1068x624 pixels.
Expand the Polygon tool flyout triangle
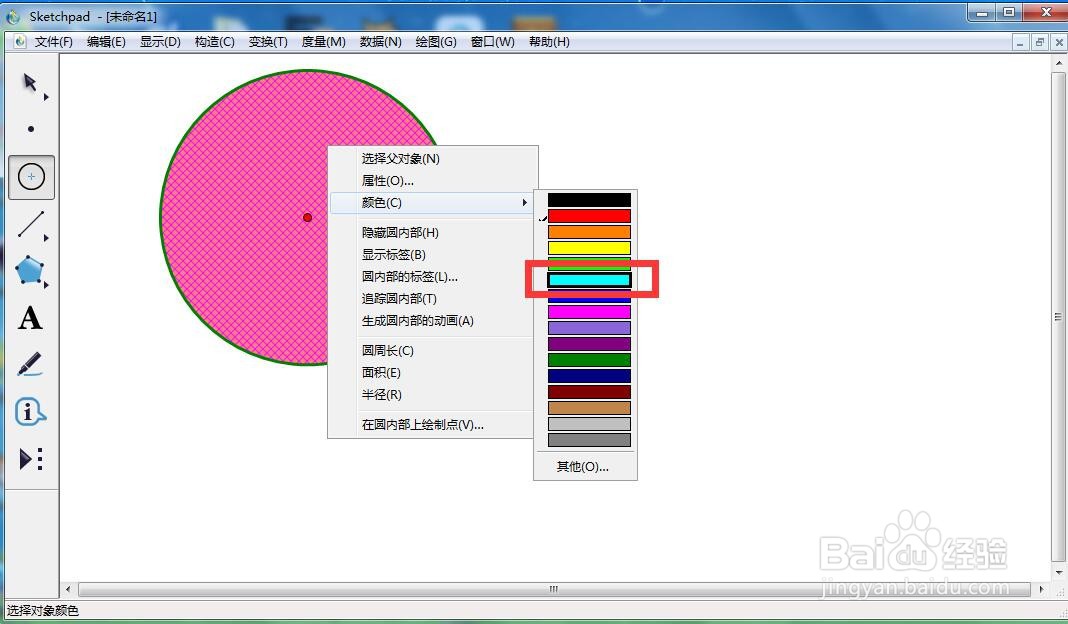click(46, 285)
